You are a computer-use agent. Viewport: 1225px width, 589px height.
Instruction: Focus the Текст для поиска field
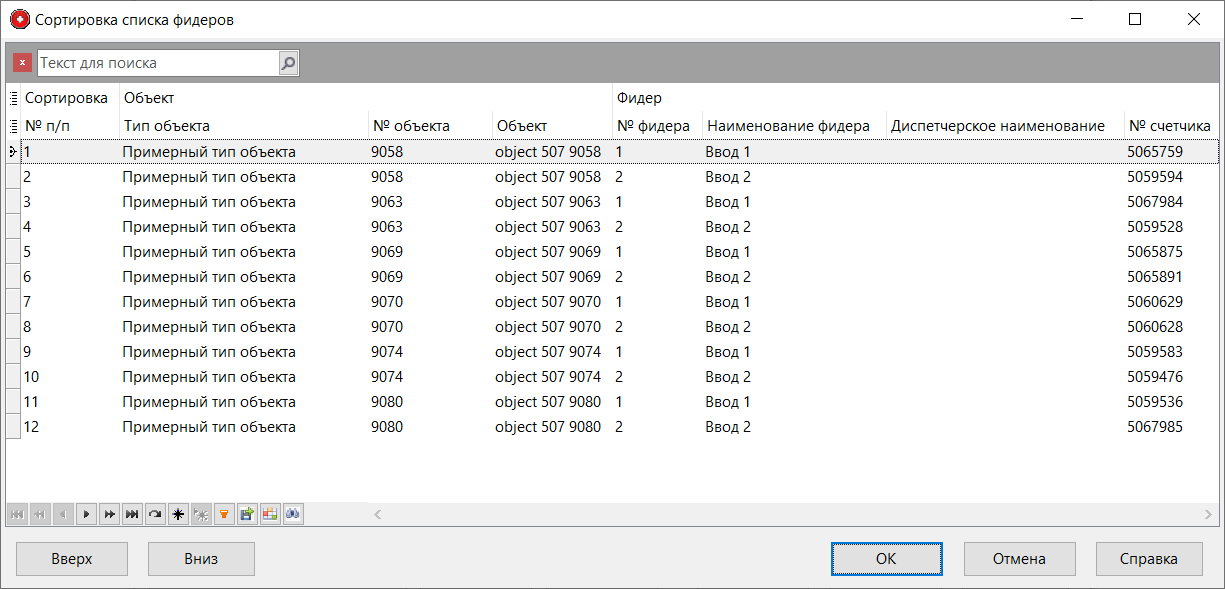157,63
